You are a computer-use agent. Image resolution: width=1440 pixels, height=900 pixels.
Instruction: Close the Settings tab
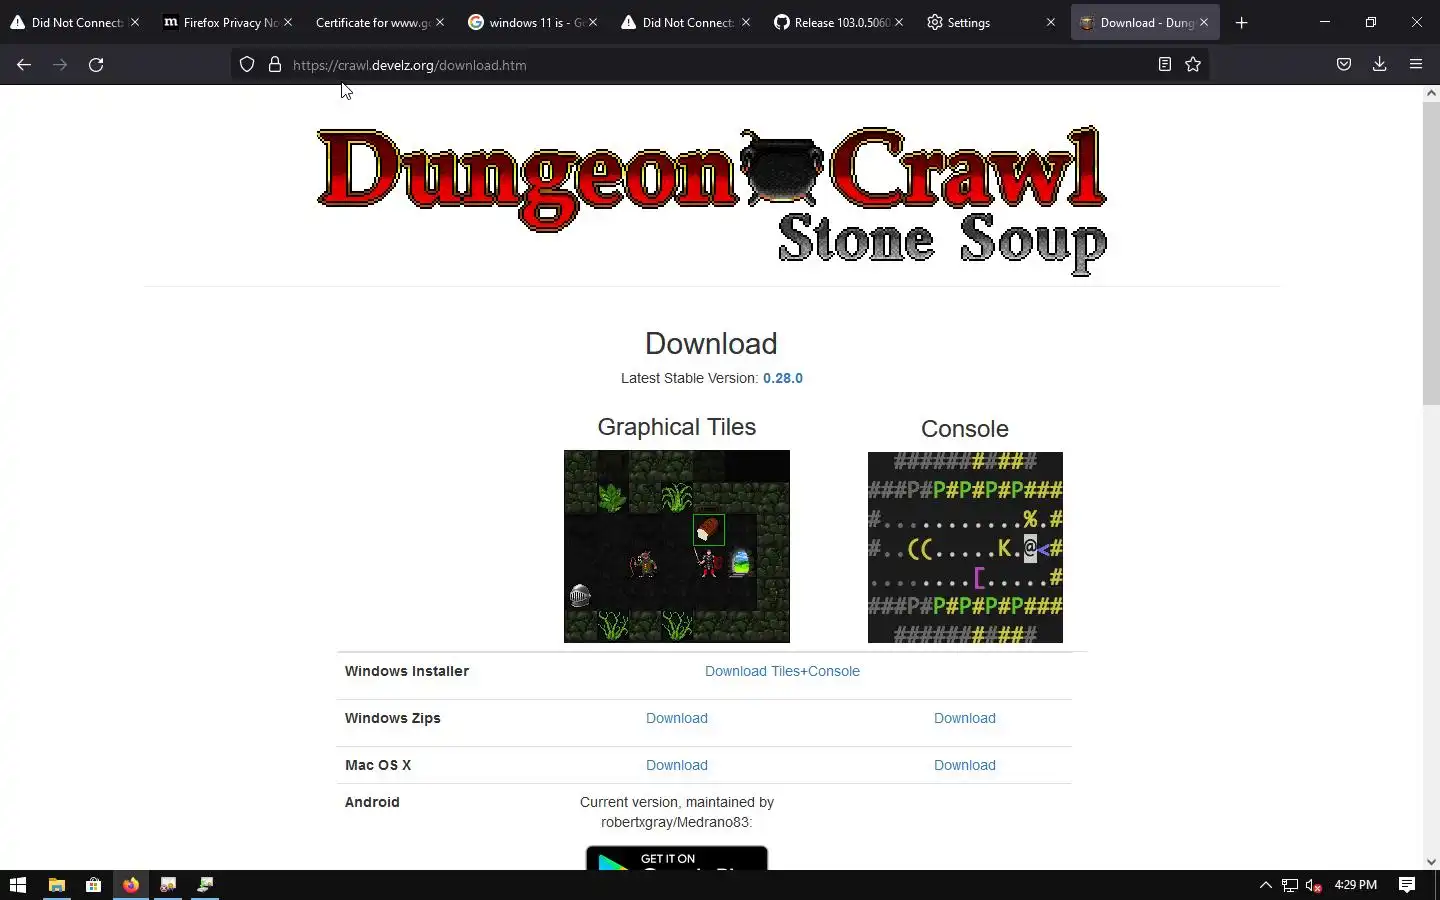[x=1050, y=22]
